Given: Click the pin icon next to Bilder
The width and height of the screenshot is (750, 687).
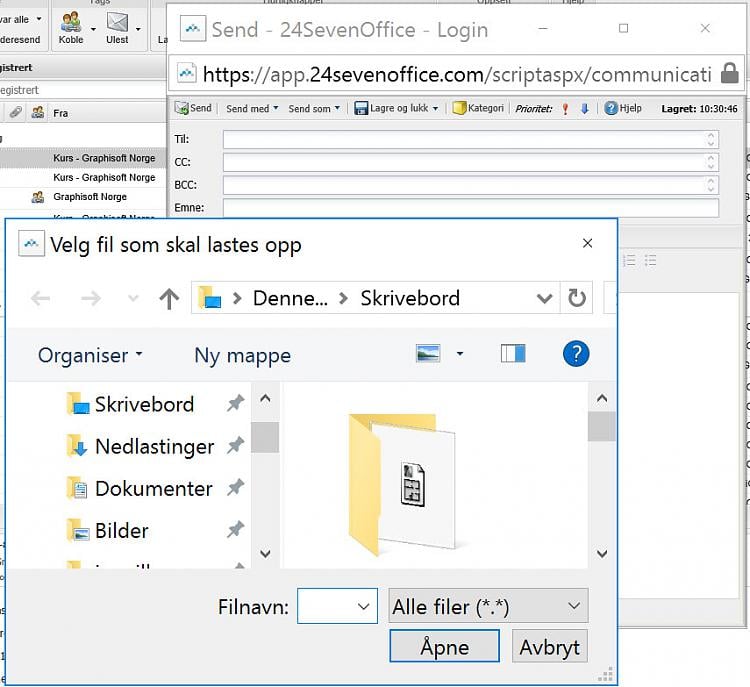Looking at the screenshot, I should 235,530.
